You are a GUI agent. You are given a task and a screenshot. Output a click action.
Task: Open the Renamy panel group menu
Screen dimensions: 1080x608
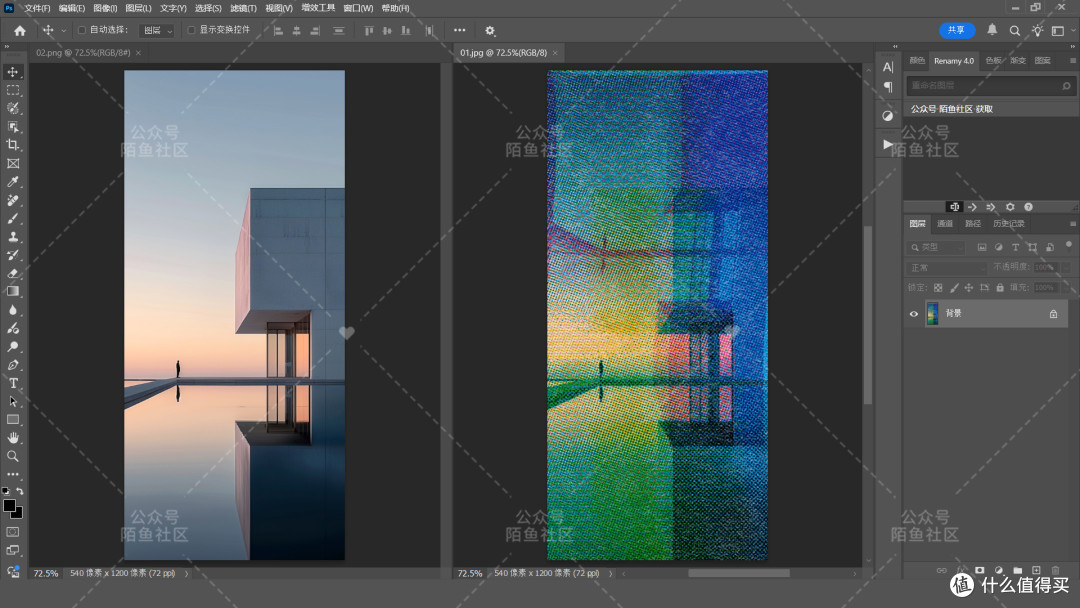(1072, 61)
